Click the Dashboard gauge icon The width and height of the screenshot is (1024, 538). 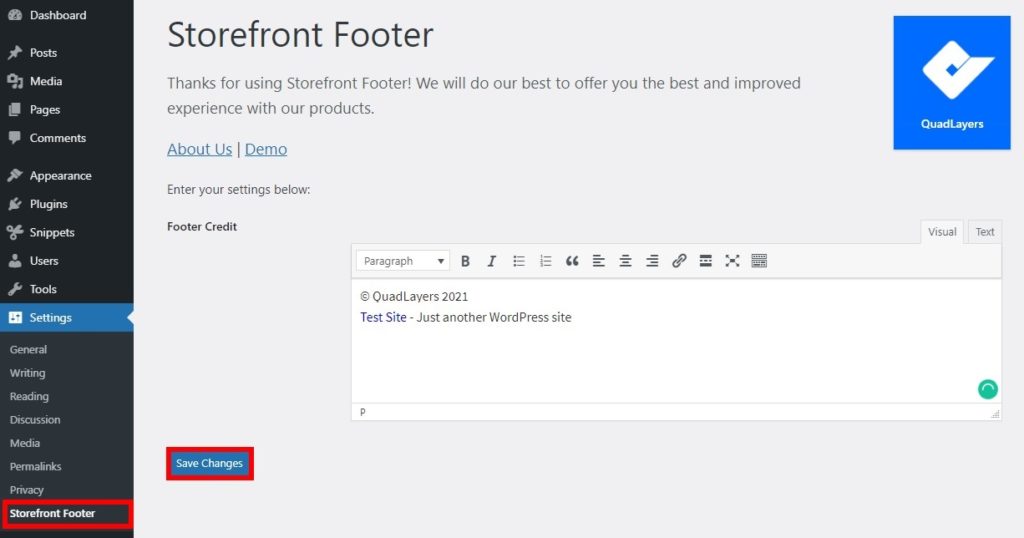(x=14, y=15)
